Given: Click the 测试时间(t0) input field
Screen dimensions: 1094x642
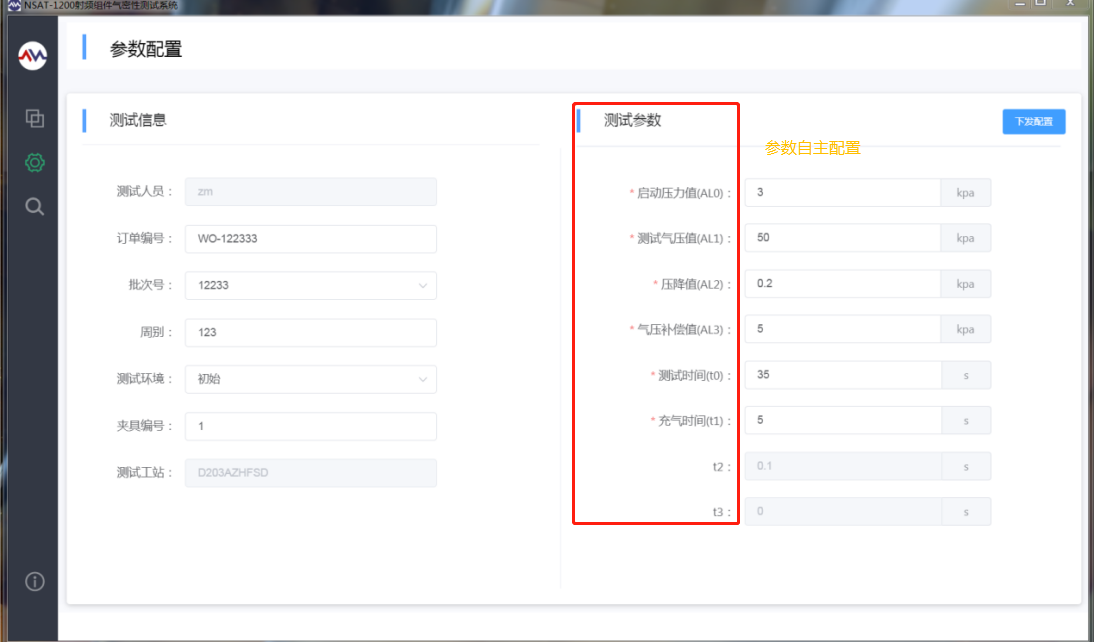Looking at the screenshot, I should pos(842,375).
